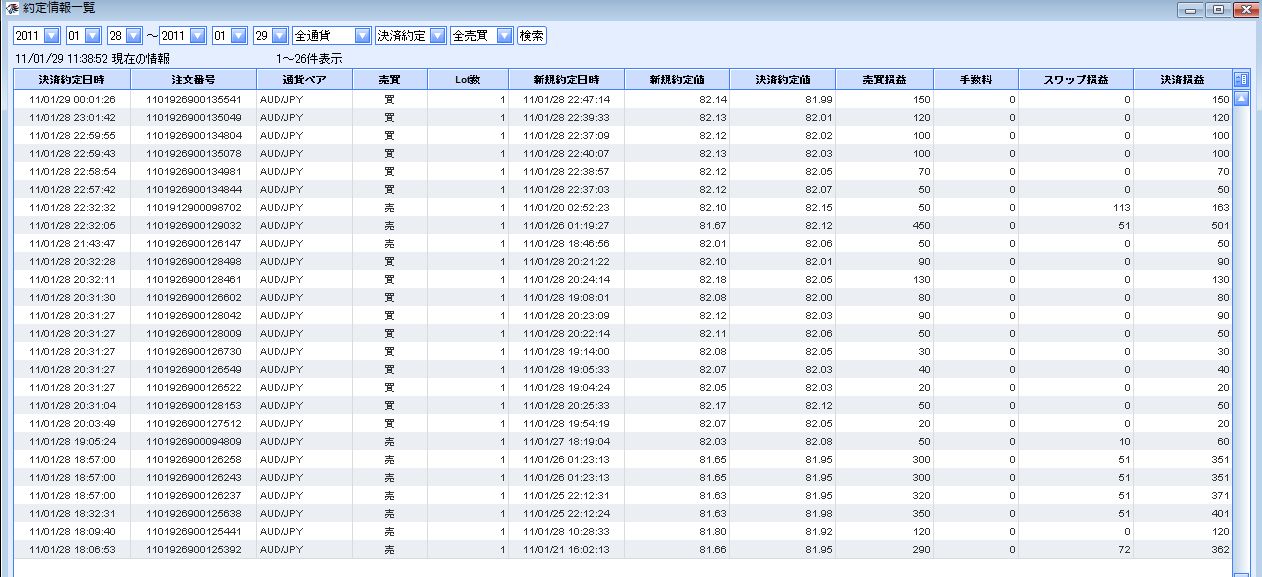Click opening time 11/01/20 02:52:23
This screenshot has height=577, width=1262.
pyautogui.click(x=566, y=207)
